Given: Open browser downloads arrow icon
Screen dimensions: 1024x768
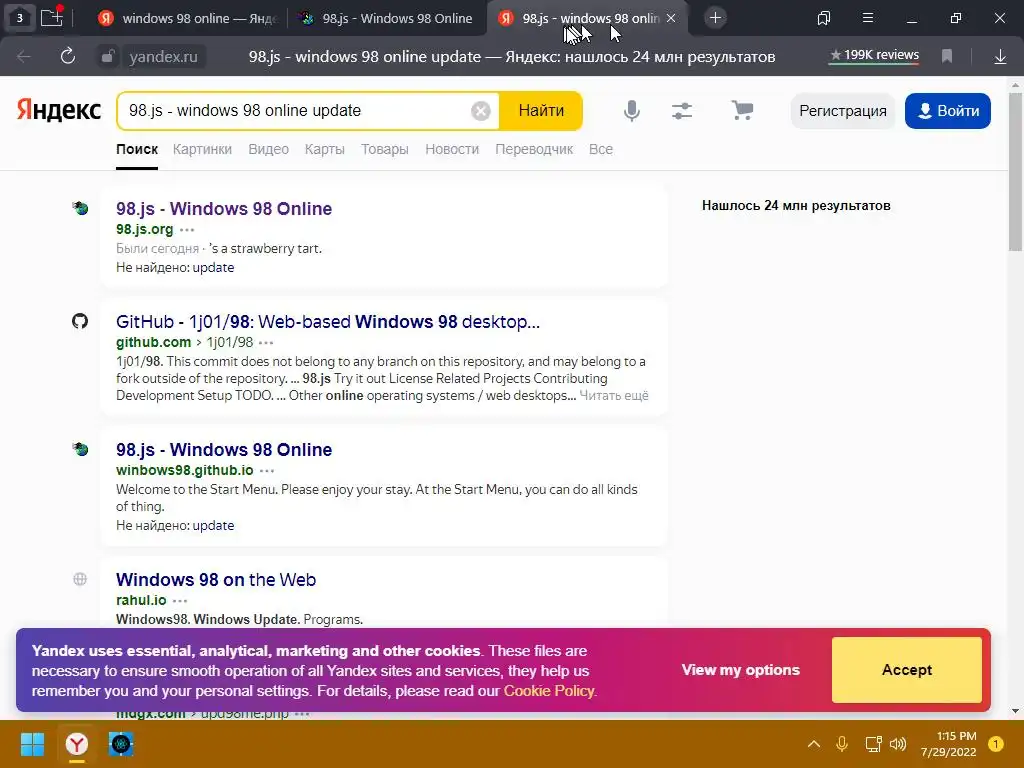Looking at the screenshot, I should [x=1000, y=57].
